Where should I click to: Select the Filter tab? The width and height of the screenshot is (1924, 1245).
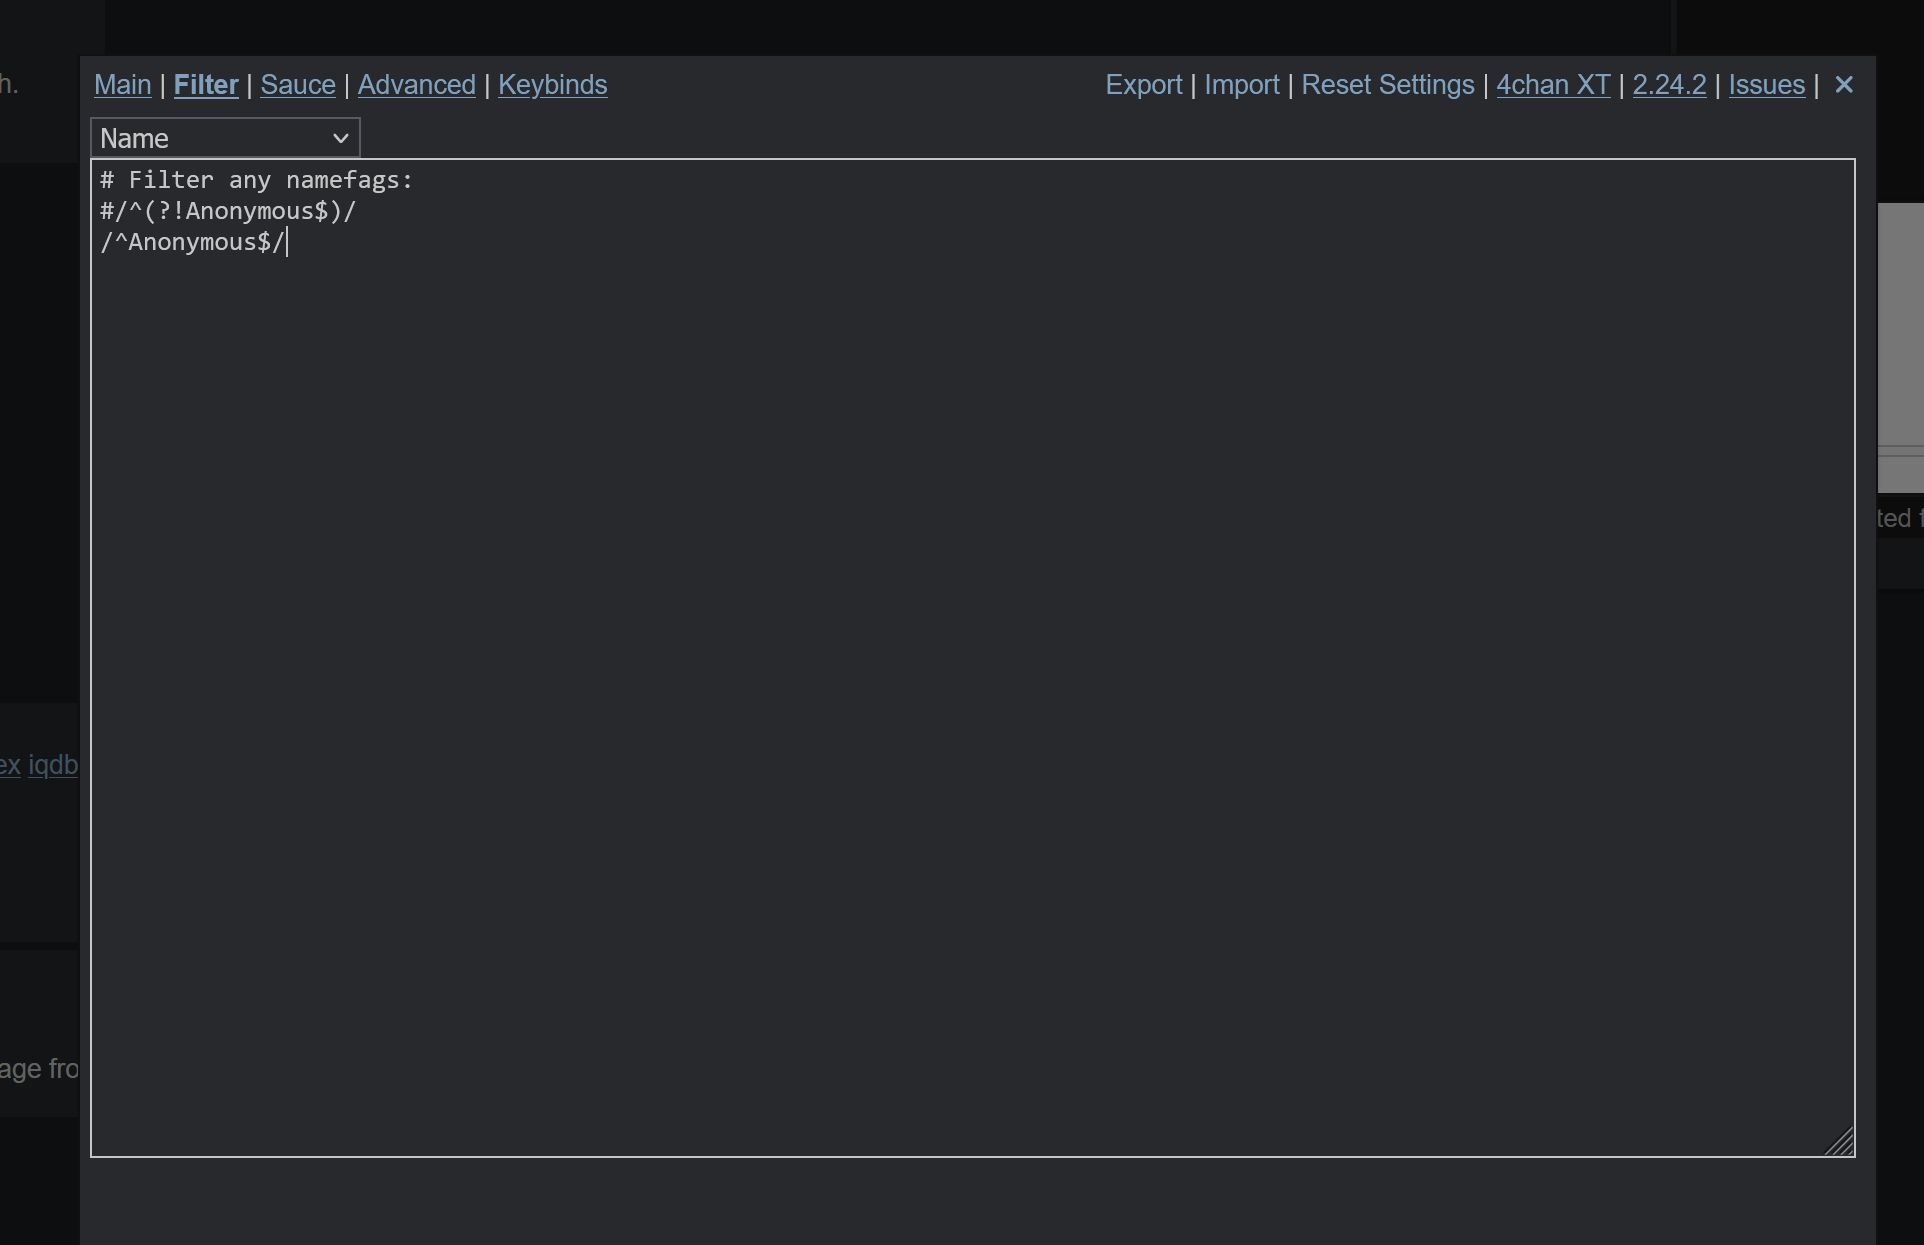pos(206,85)
